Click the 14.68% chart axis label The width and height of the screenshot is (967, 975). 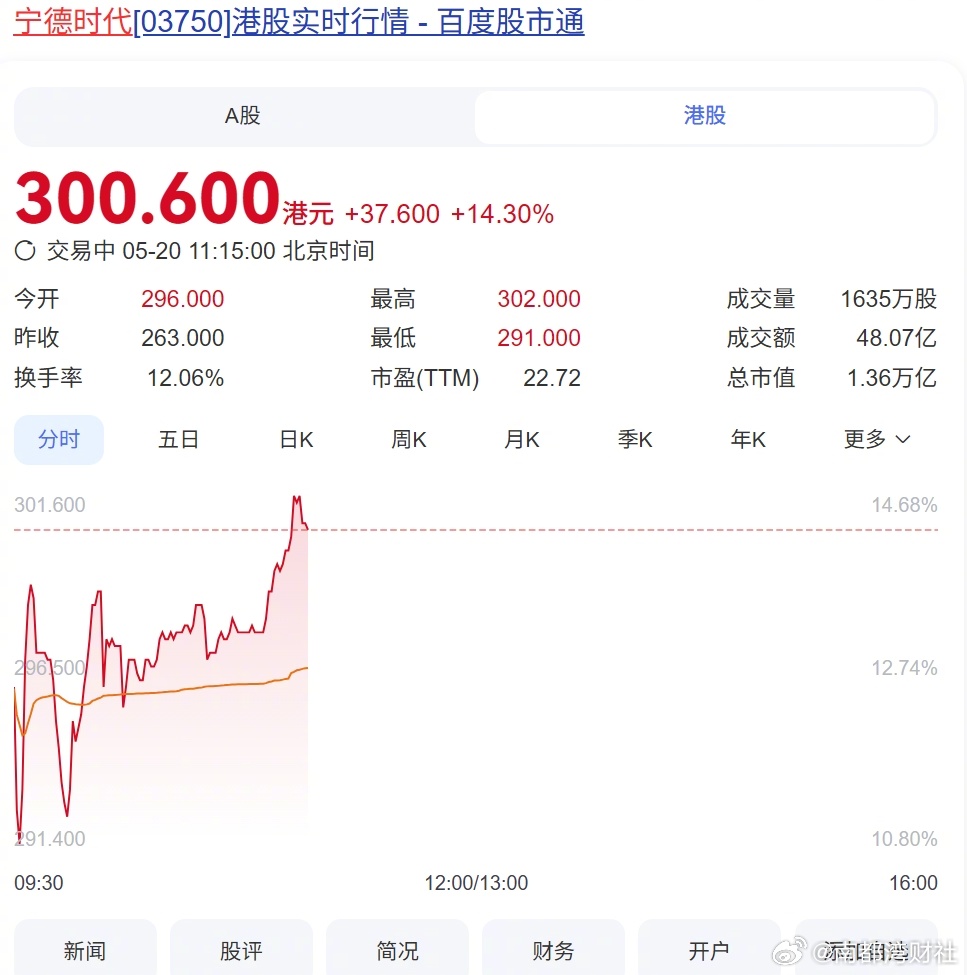click(x=904, y=505)
